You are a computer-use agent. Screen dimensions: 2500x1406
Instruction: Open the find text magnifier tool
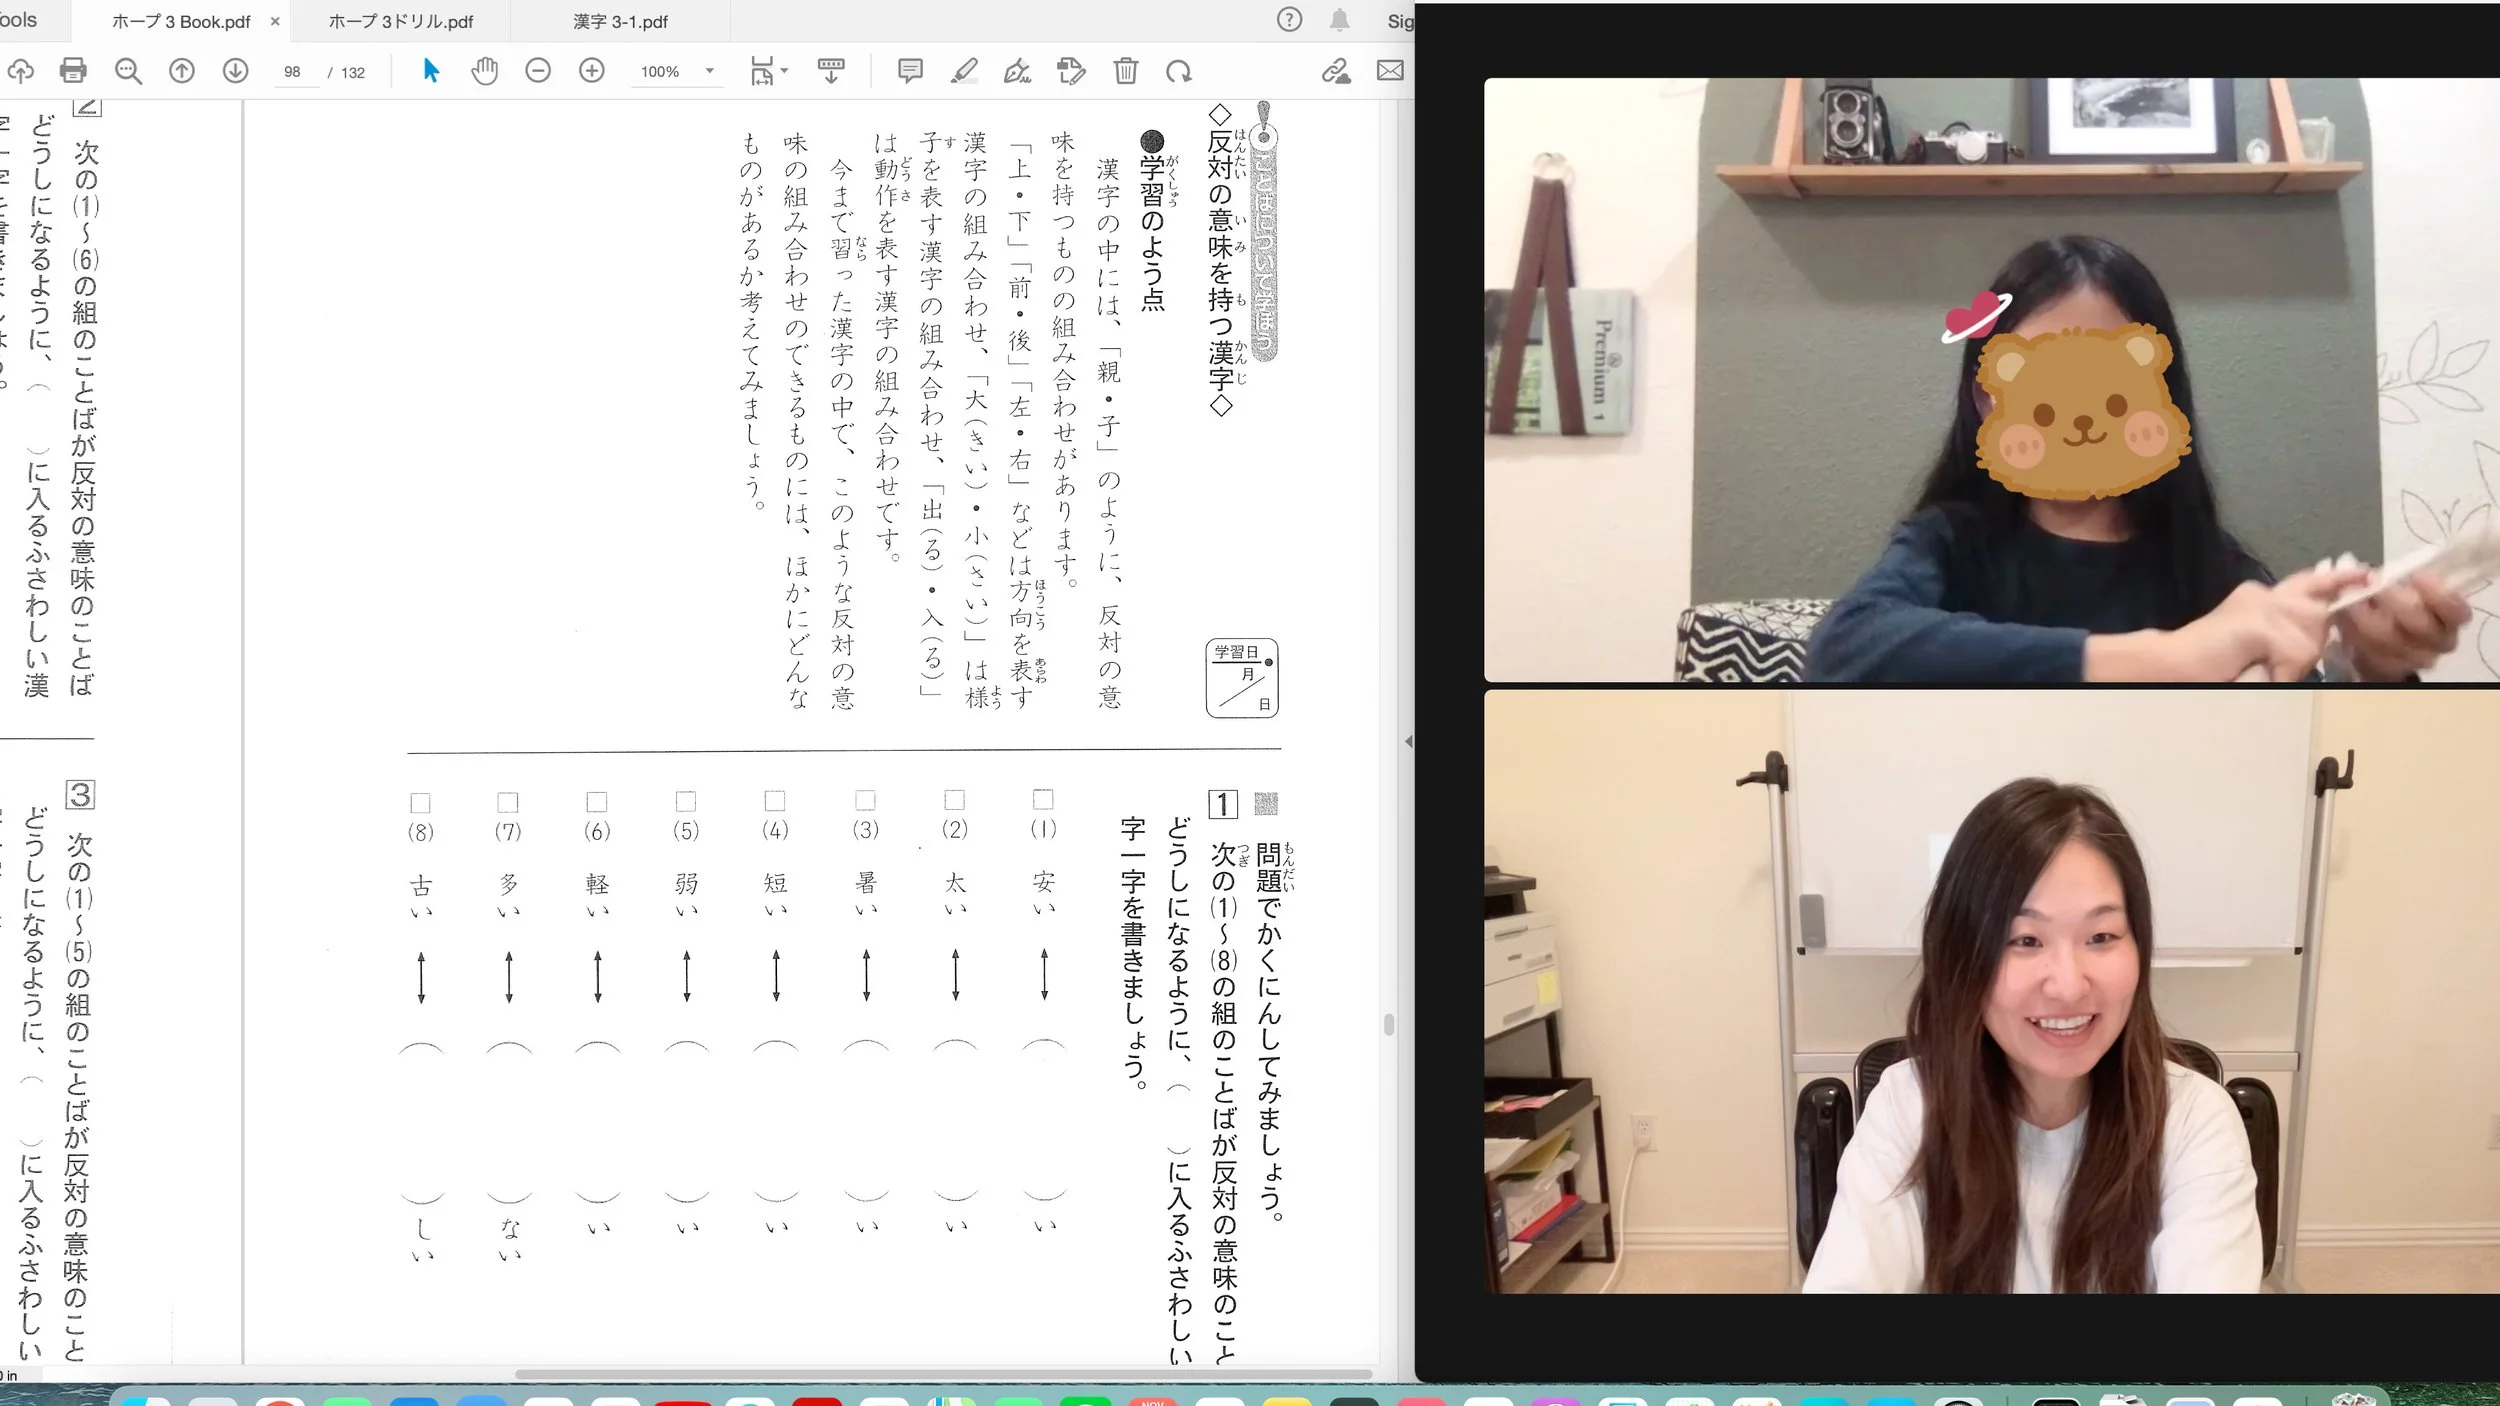[128, 71]
